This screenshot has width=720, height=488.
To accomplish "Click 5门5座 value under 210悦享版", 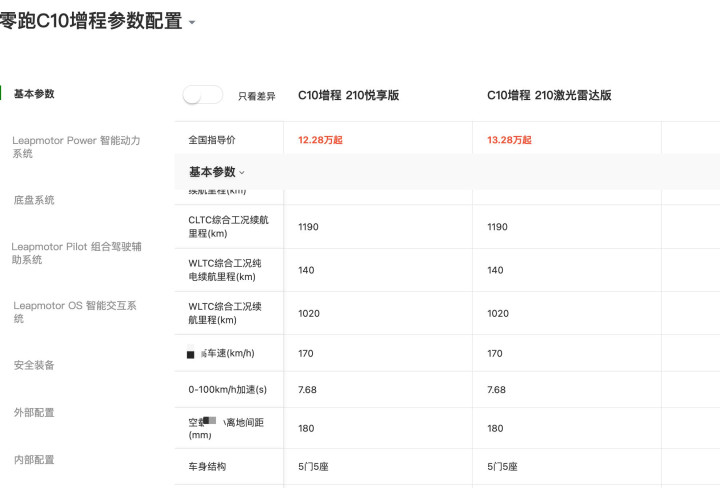I will (313, 467).
